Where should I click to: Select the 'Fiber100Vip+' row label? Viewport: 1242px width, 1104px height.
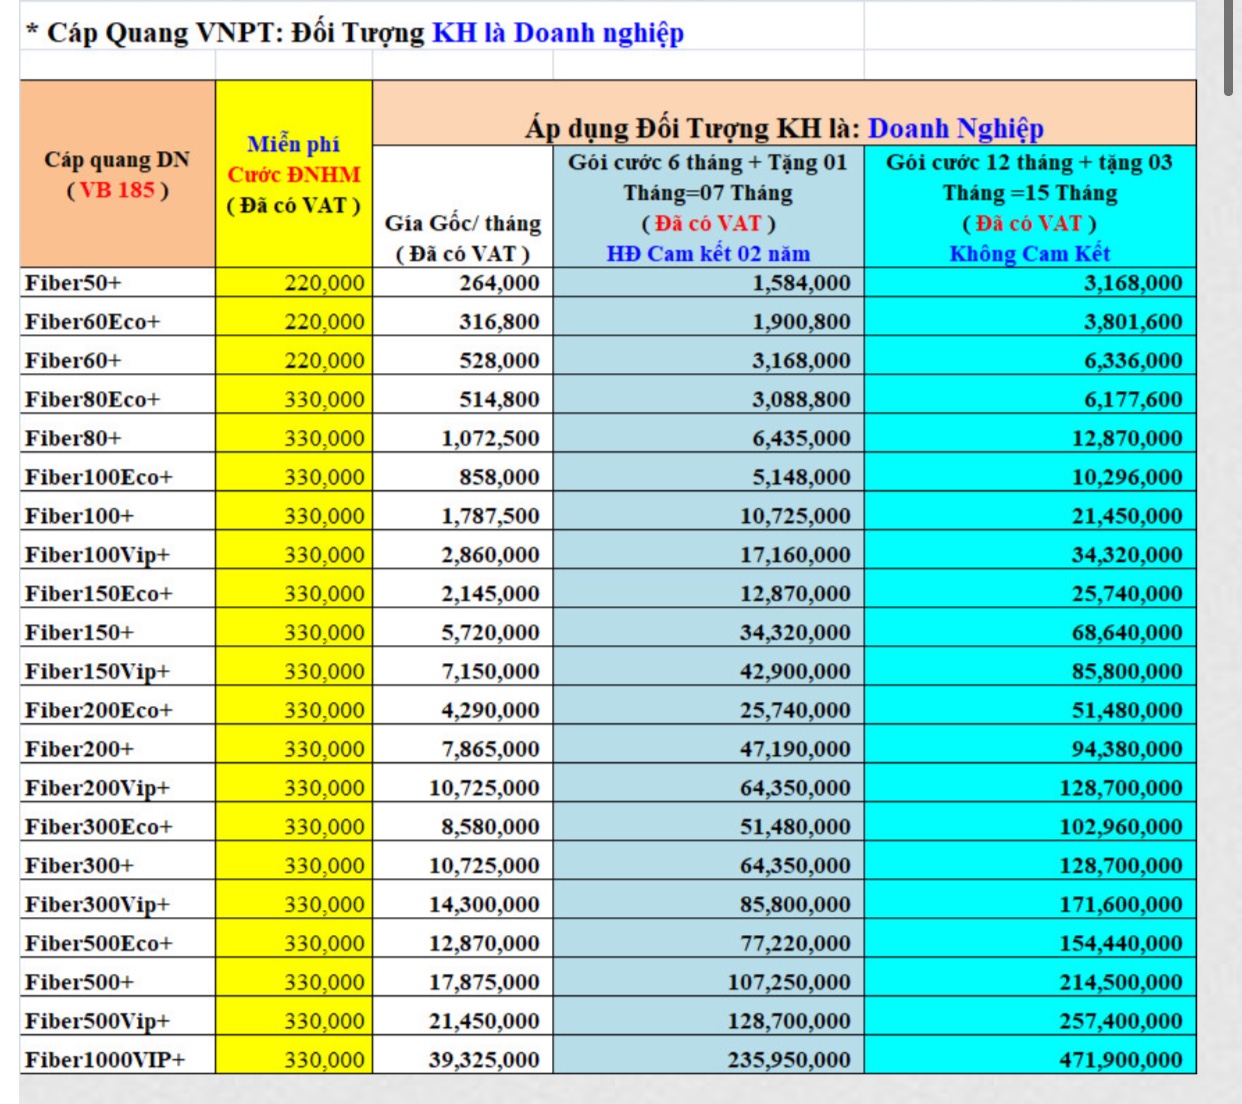pyautogui.click(x=97, y=555)
